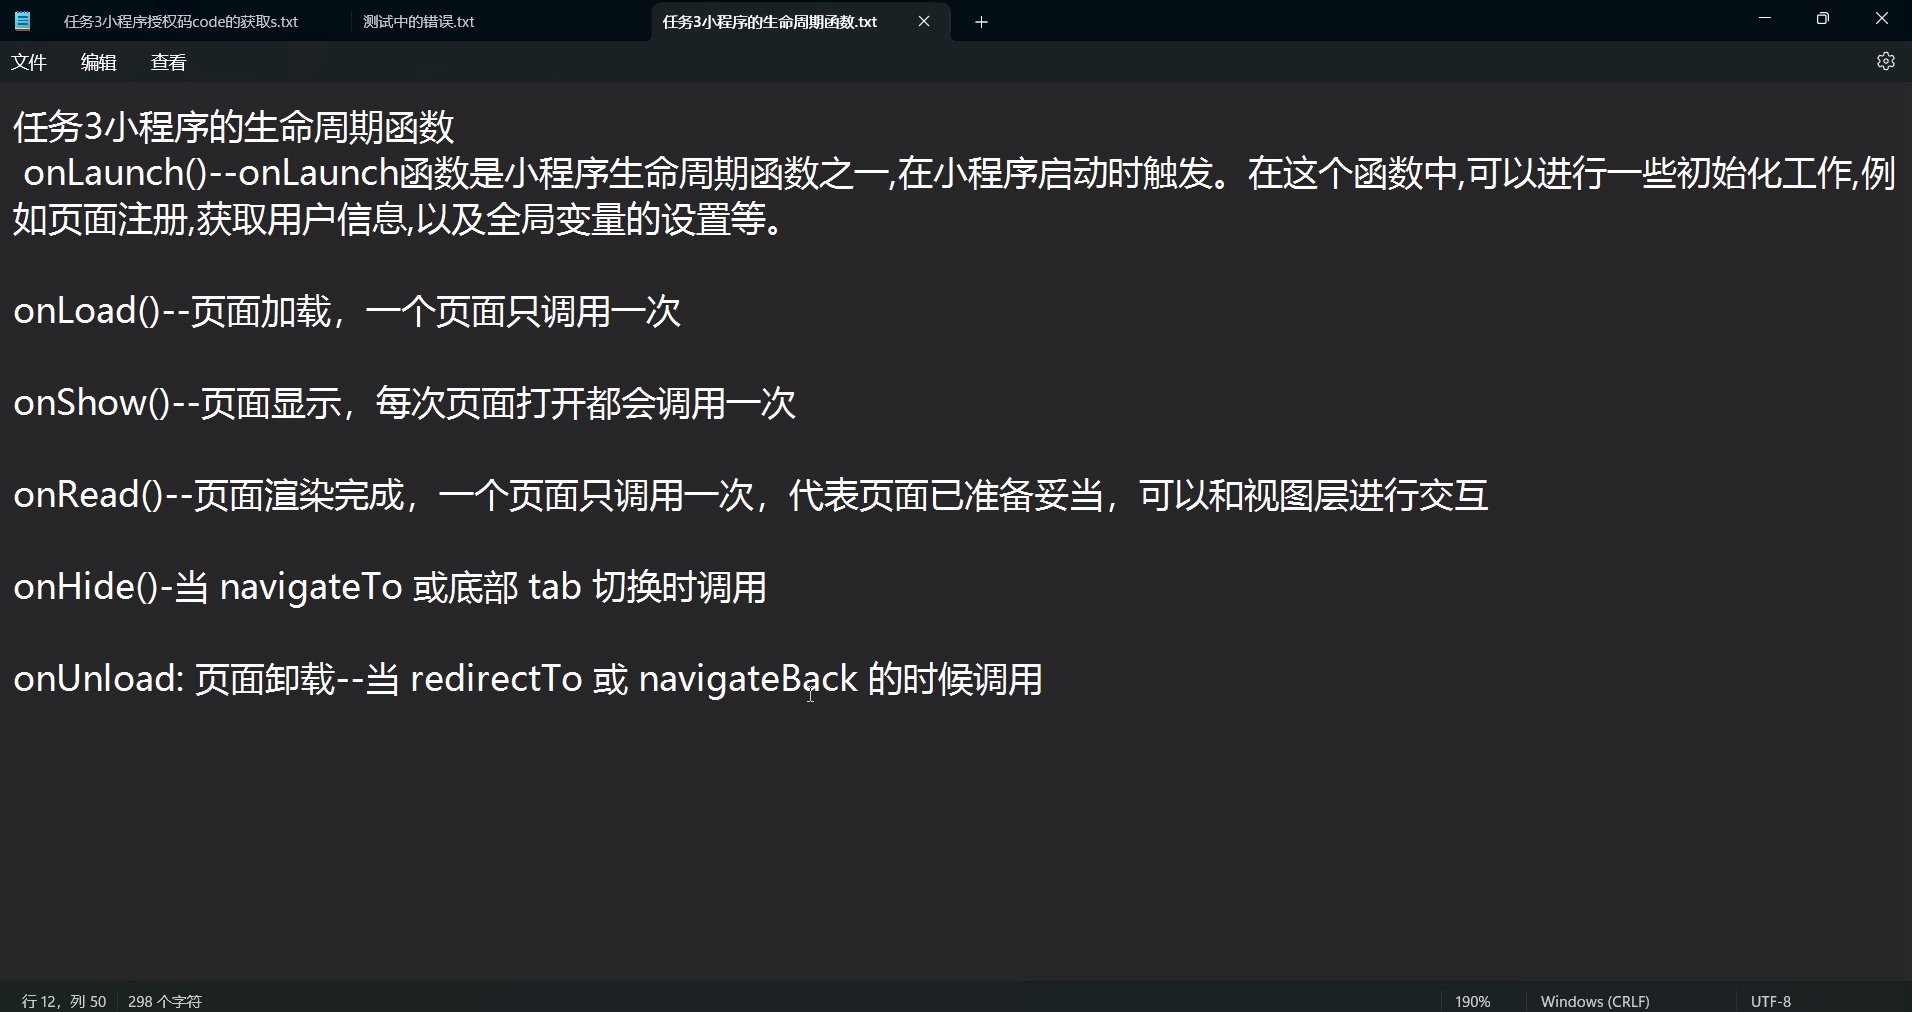Screen dimensions: 1912x1012
Task: Restore down the Notepad window
Action: coord(1822,18)
